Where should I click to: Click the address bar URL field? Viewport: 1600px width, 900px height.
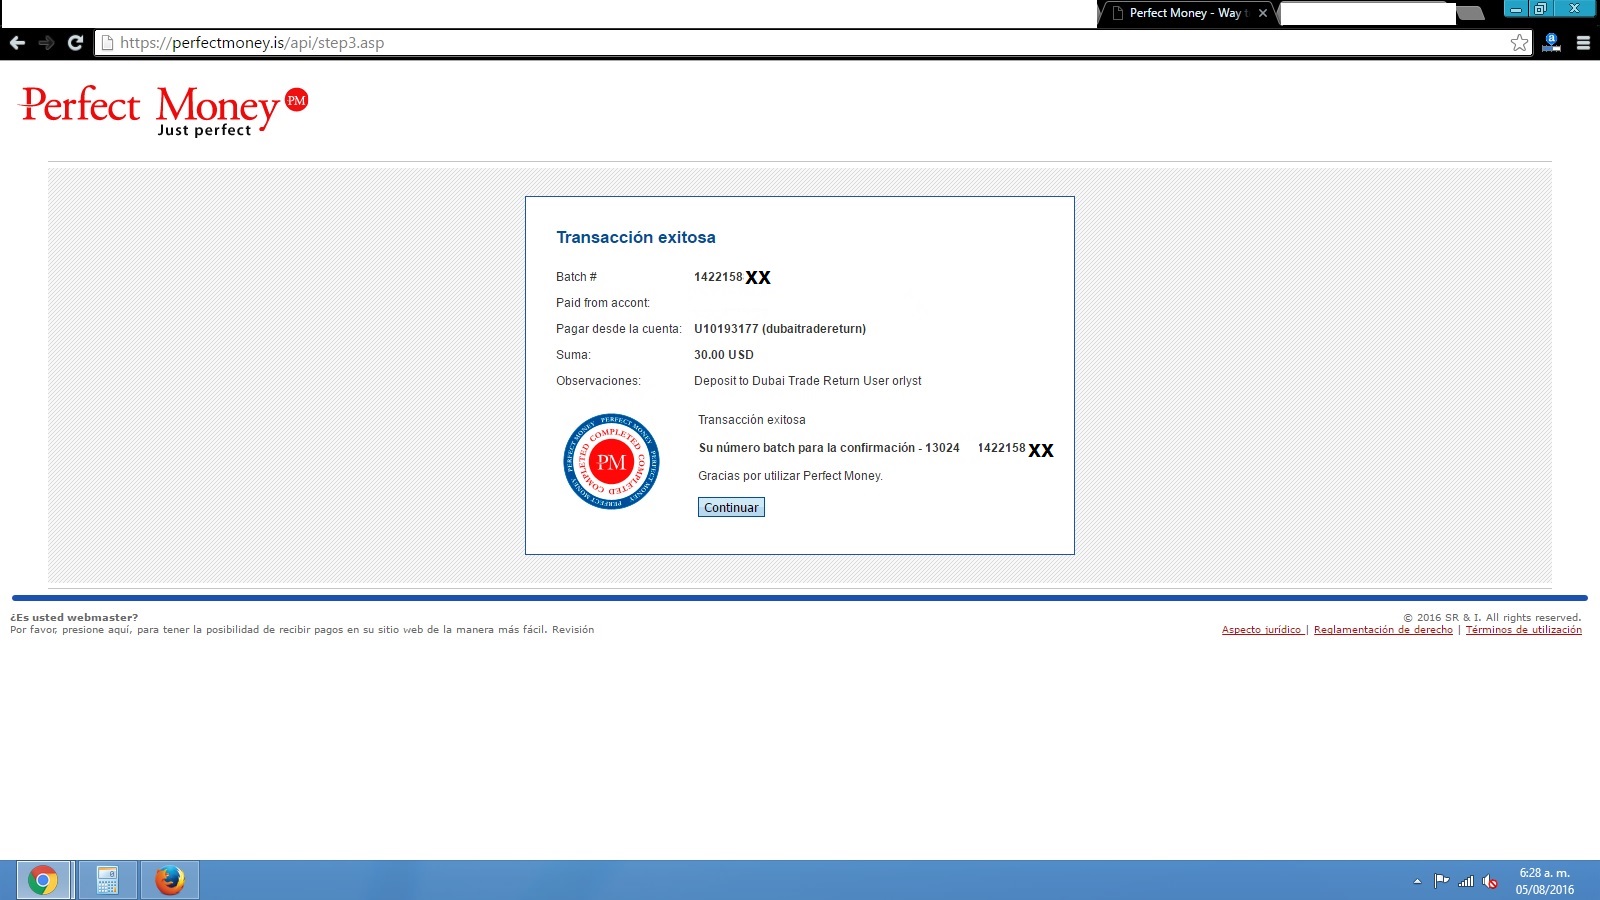coord(800,43)
